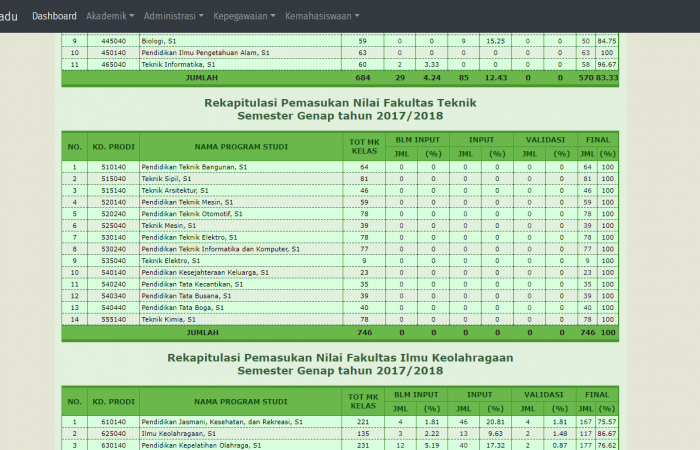Click the site brand logo text in navbar
Viewport: 700px width, 450px height.
8,16
